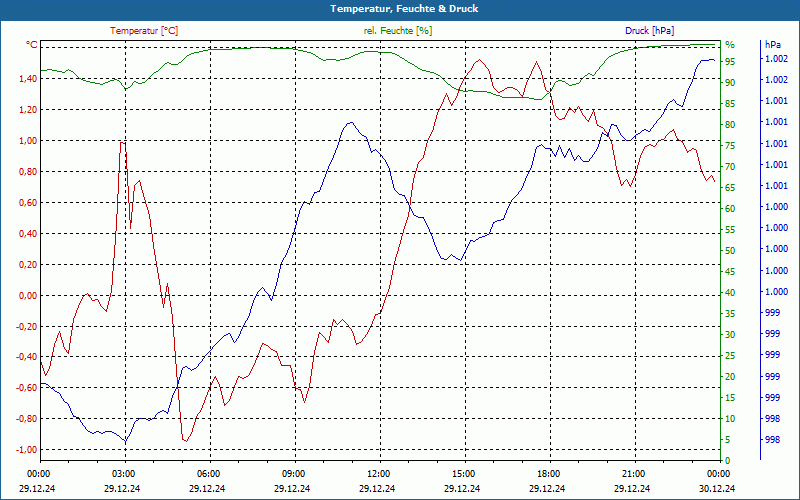Image resolution: width=800 pixels, height=500 pixels.
Task: Click the '-0,20' temperature axis value
Action: coord(27,327)
